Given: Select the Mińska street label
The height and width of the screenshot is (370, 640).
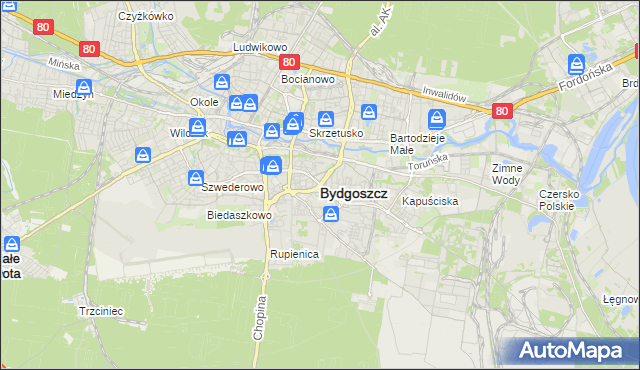Looking at the screenshot, I should click(64, 64).
